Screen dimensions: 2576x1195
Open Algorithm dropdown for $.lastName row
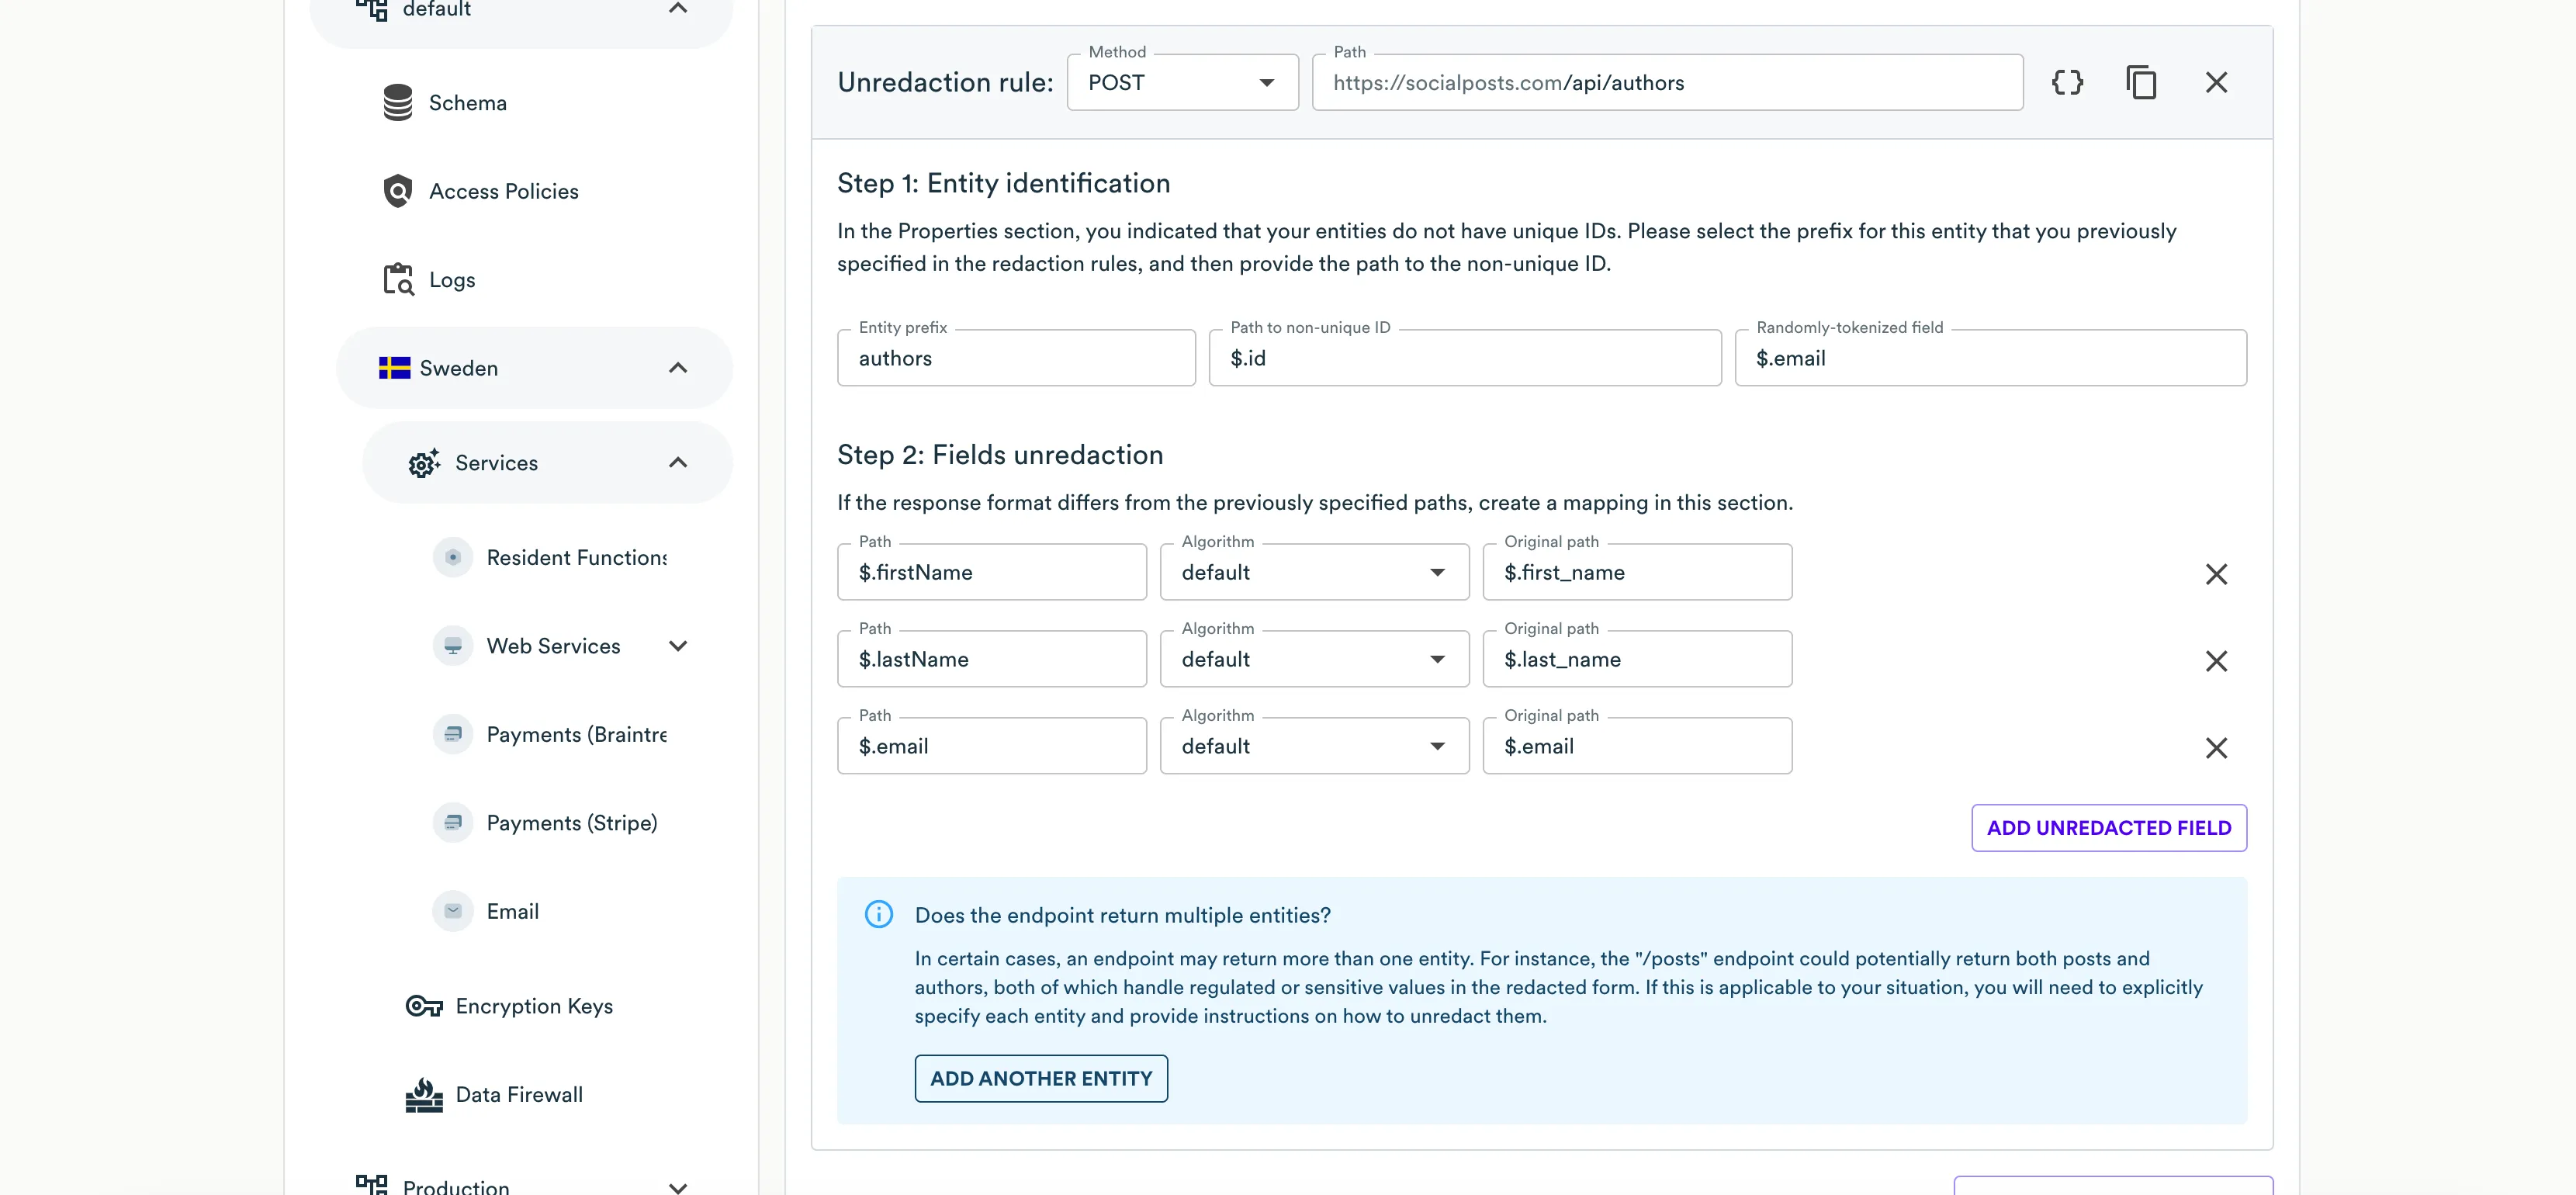tap(1314, 660)
